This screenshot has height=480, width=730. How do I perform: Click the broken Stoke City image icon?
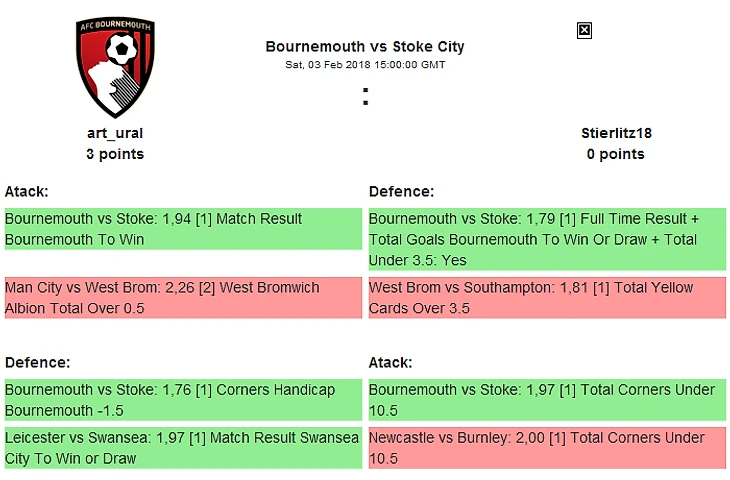tap(585, 31)
